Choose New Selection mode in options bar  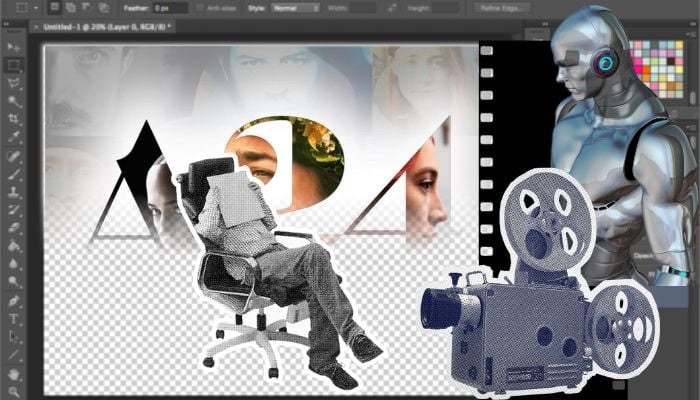coord(54,8)
